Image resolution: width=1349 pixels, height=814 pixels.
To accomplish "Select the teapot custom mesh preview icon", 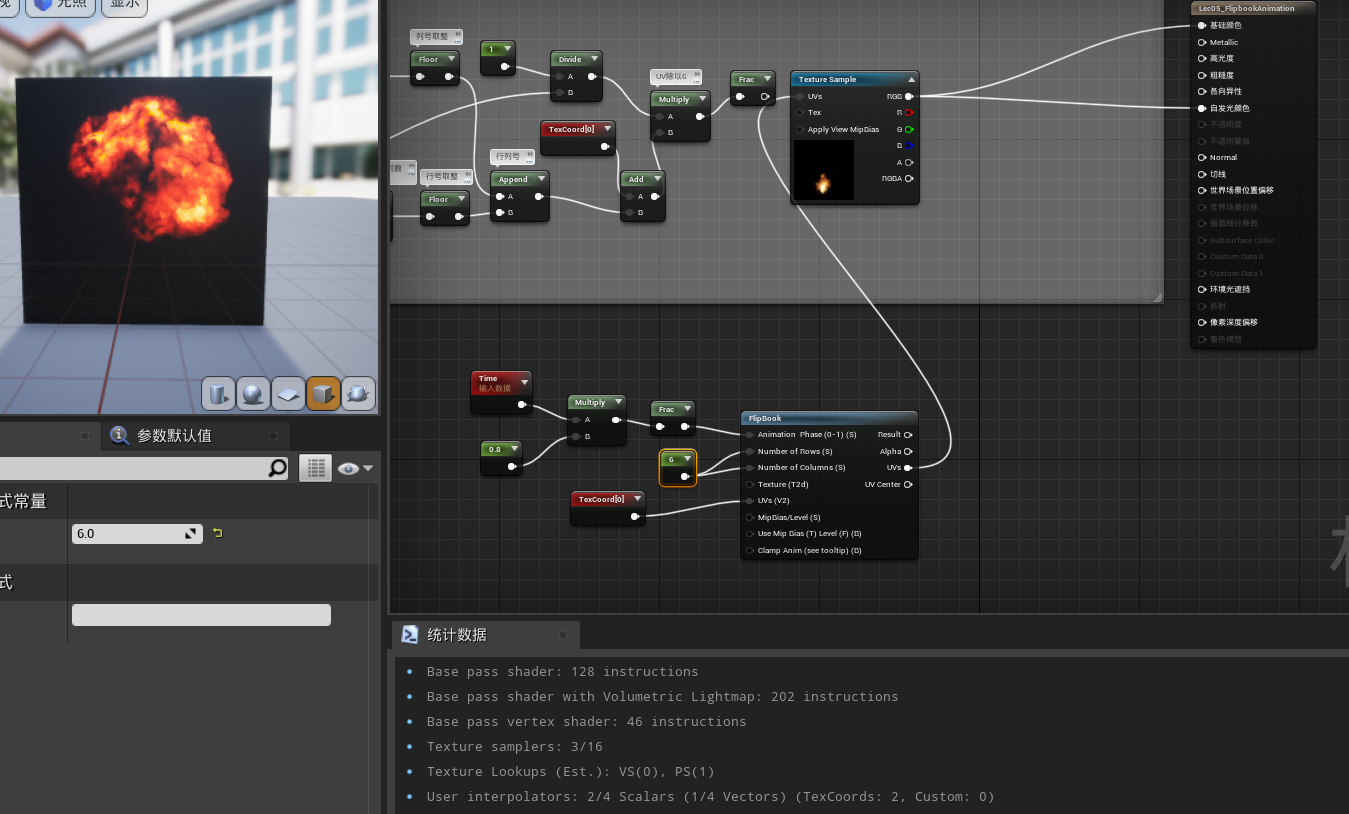I will coord(358,394).
